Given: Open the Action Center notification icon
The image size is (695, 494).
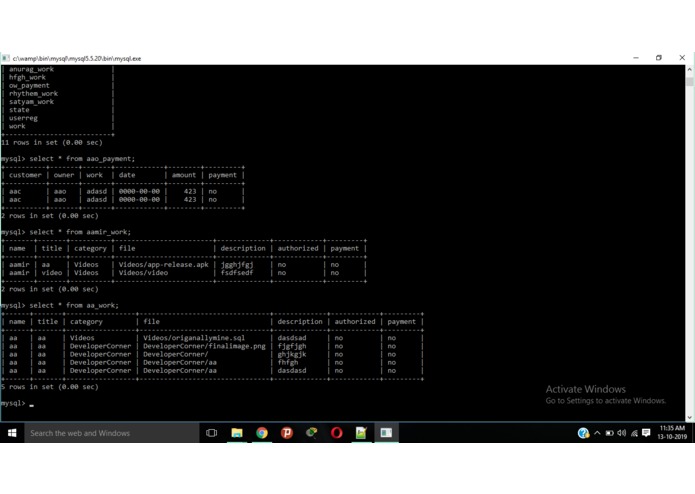Looking at the screenshot, I should tap(646, 433).
